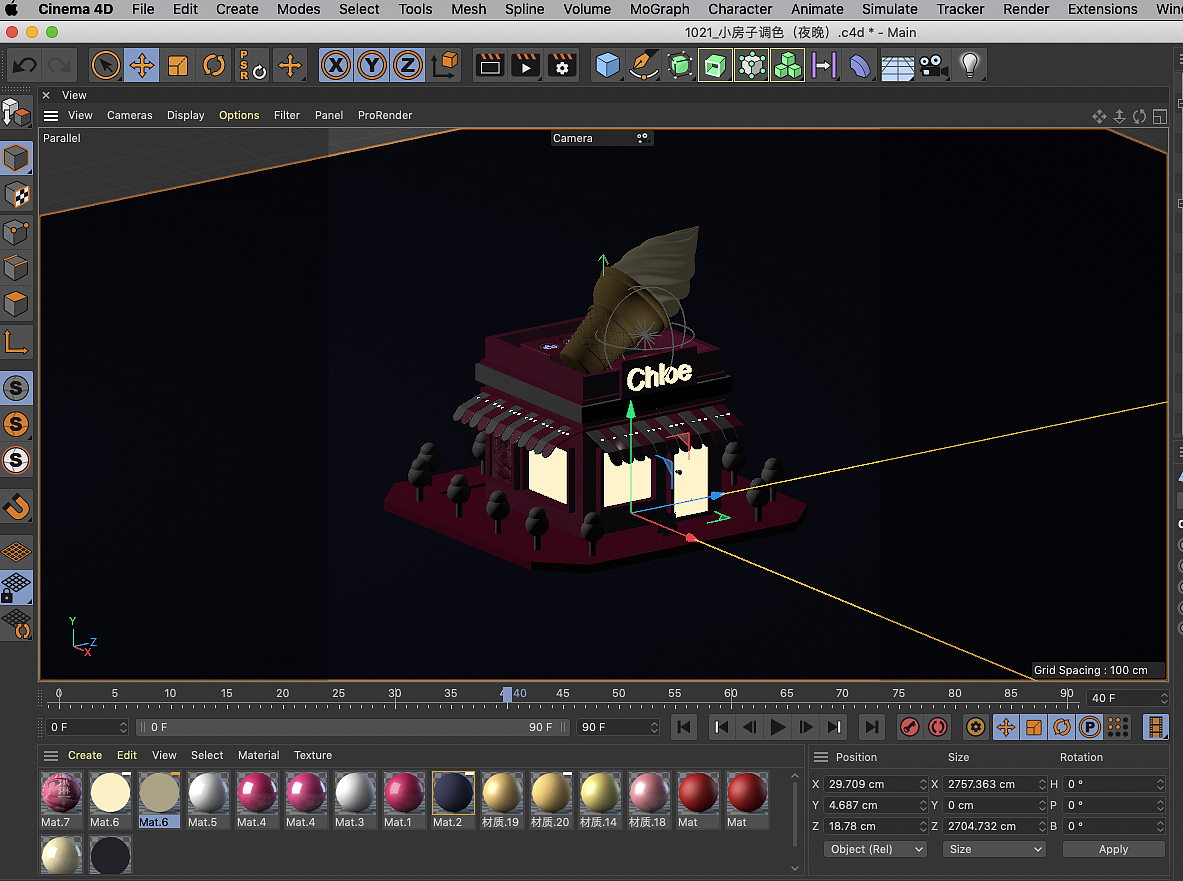Toggle the viewport maximize icon
The width and height of the screenshot is (1183, 881).
point(1160,116)
